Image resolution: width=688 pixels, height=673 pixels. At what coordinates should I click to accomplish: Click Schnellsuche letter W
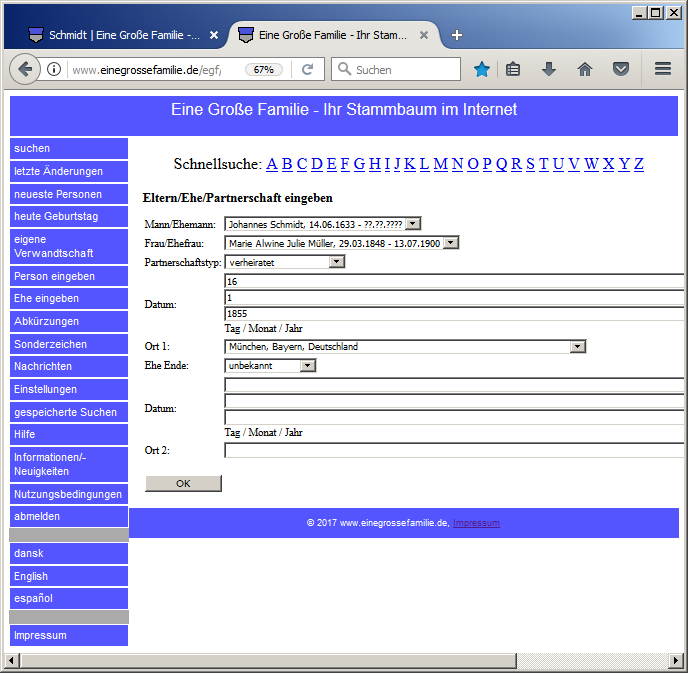[591, 164]
